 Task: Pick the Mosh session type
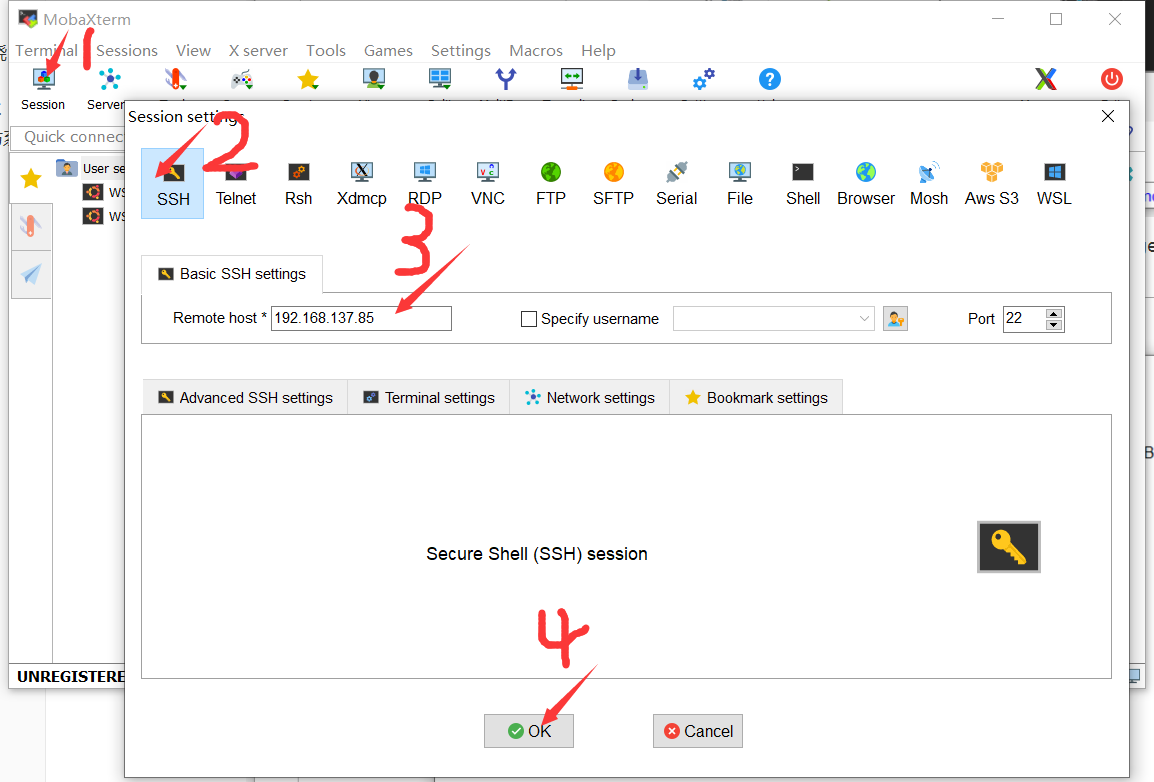coord(929,183)
